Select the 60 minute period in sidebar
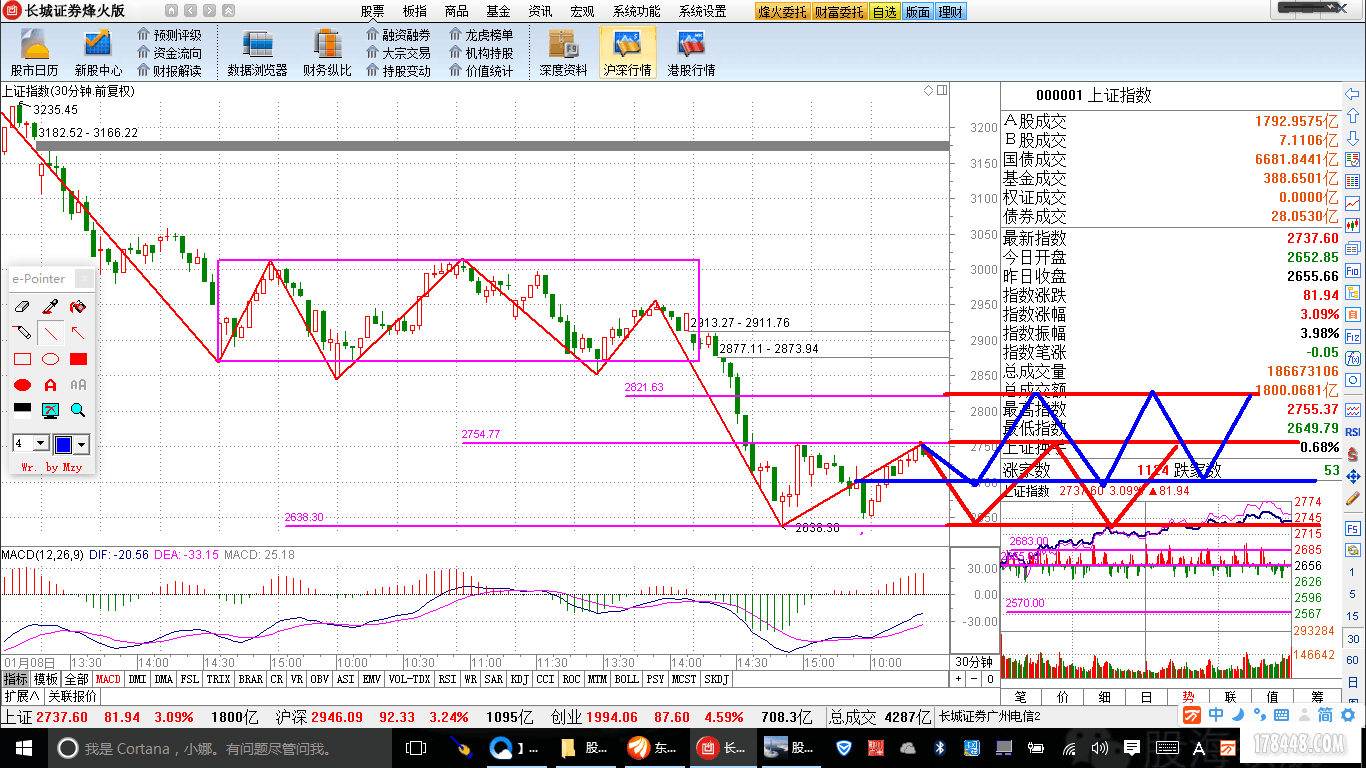The image size is (1366, 768). [1353, 660]
